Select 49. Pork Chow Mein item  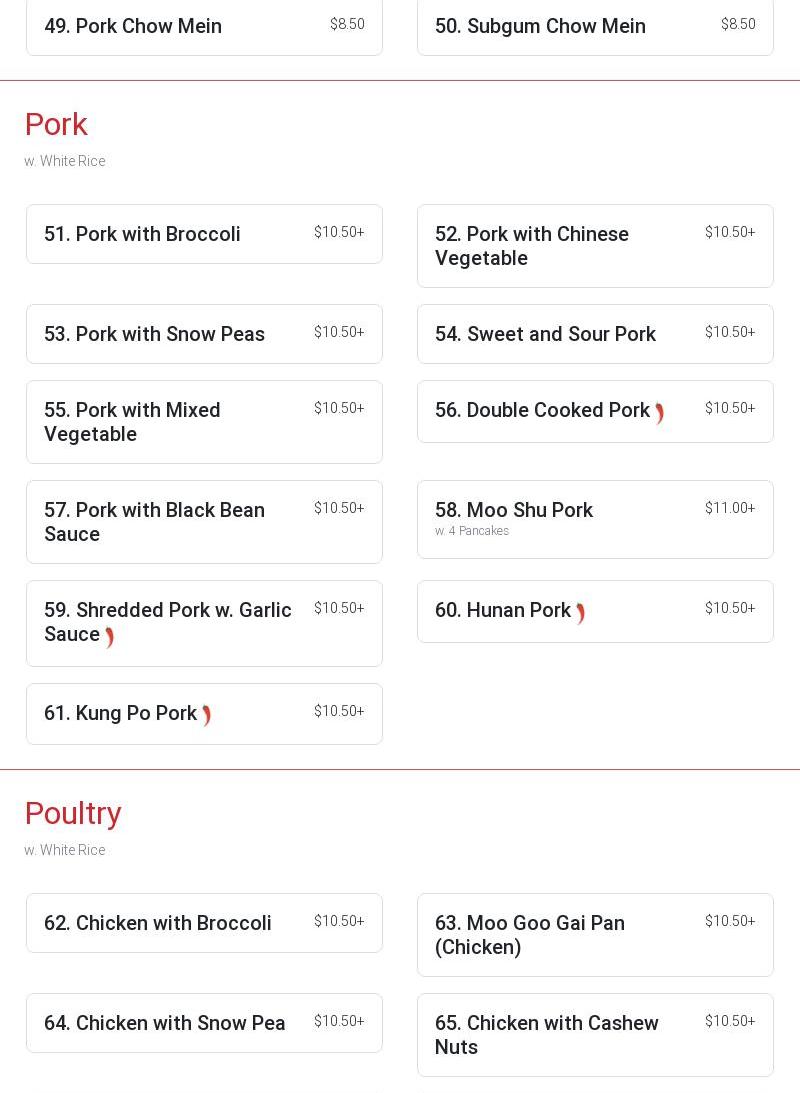click(x=204, y=26)
